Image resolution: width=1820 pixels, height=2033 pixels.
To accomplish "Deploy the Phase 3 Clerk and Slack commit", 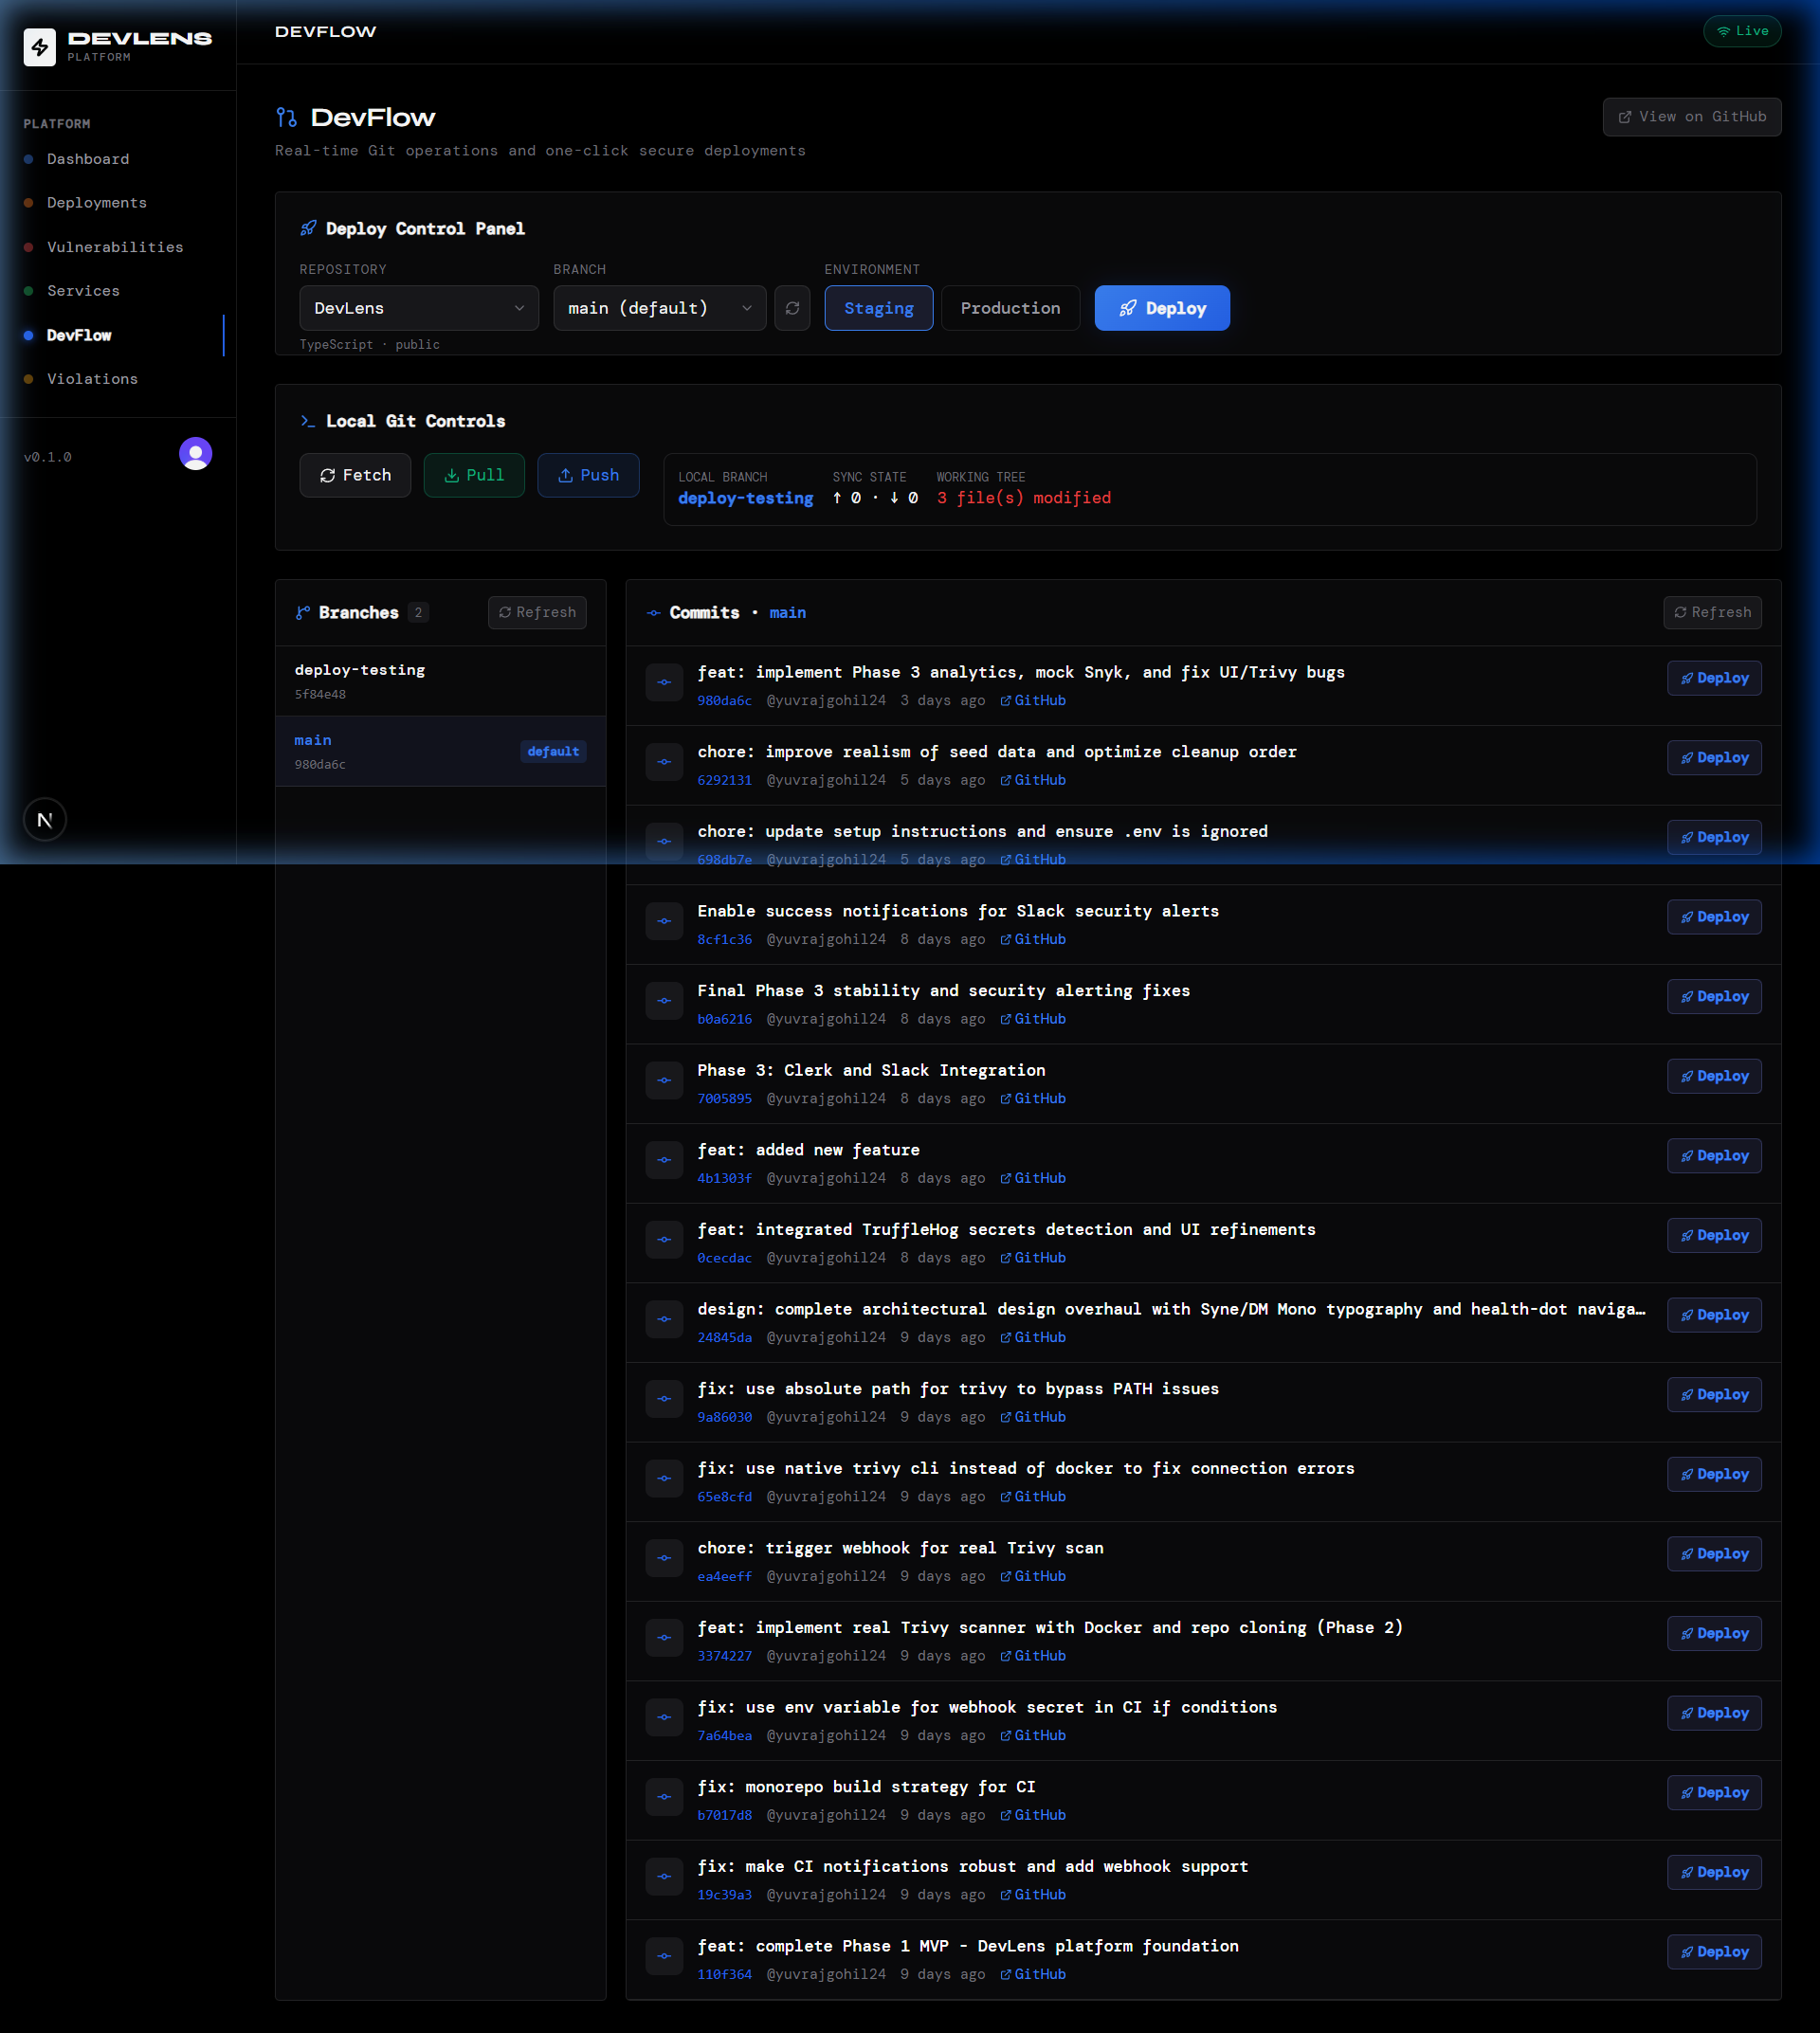I will point(1714,1076).
